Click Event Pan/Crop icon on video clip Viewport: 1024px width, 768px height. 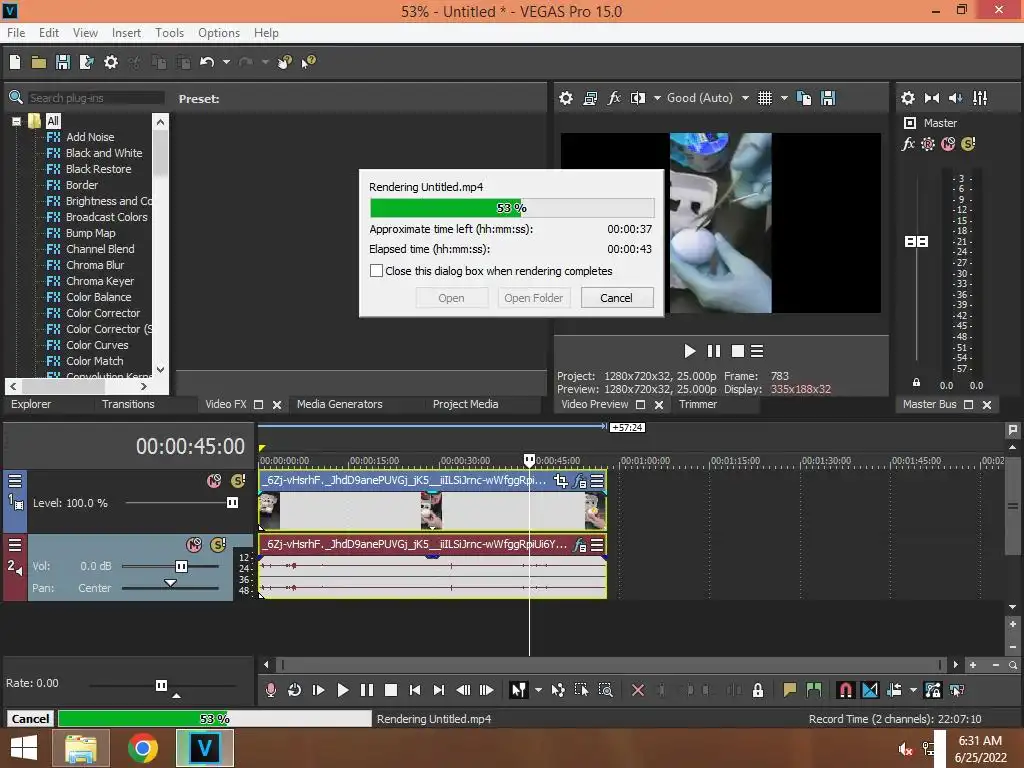(560, 481)
